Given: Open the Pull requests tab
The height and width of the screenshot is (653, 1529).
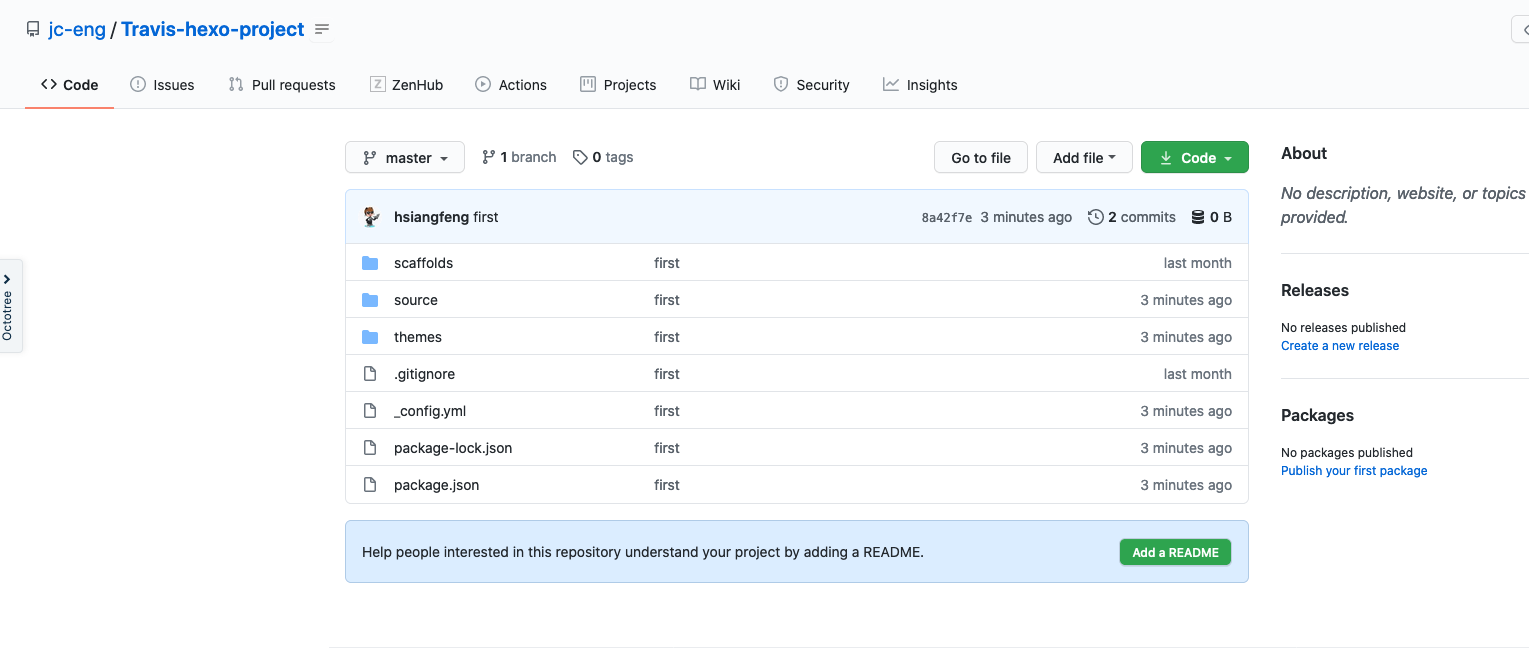Looking at the screenshot, I should click(x=282, y=85).
